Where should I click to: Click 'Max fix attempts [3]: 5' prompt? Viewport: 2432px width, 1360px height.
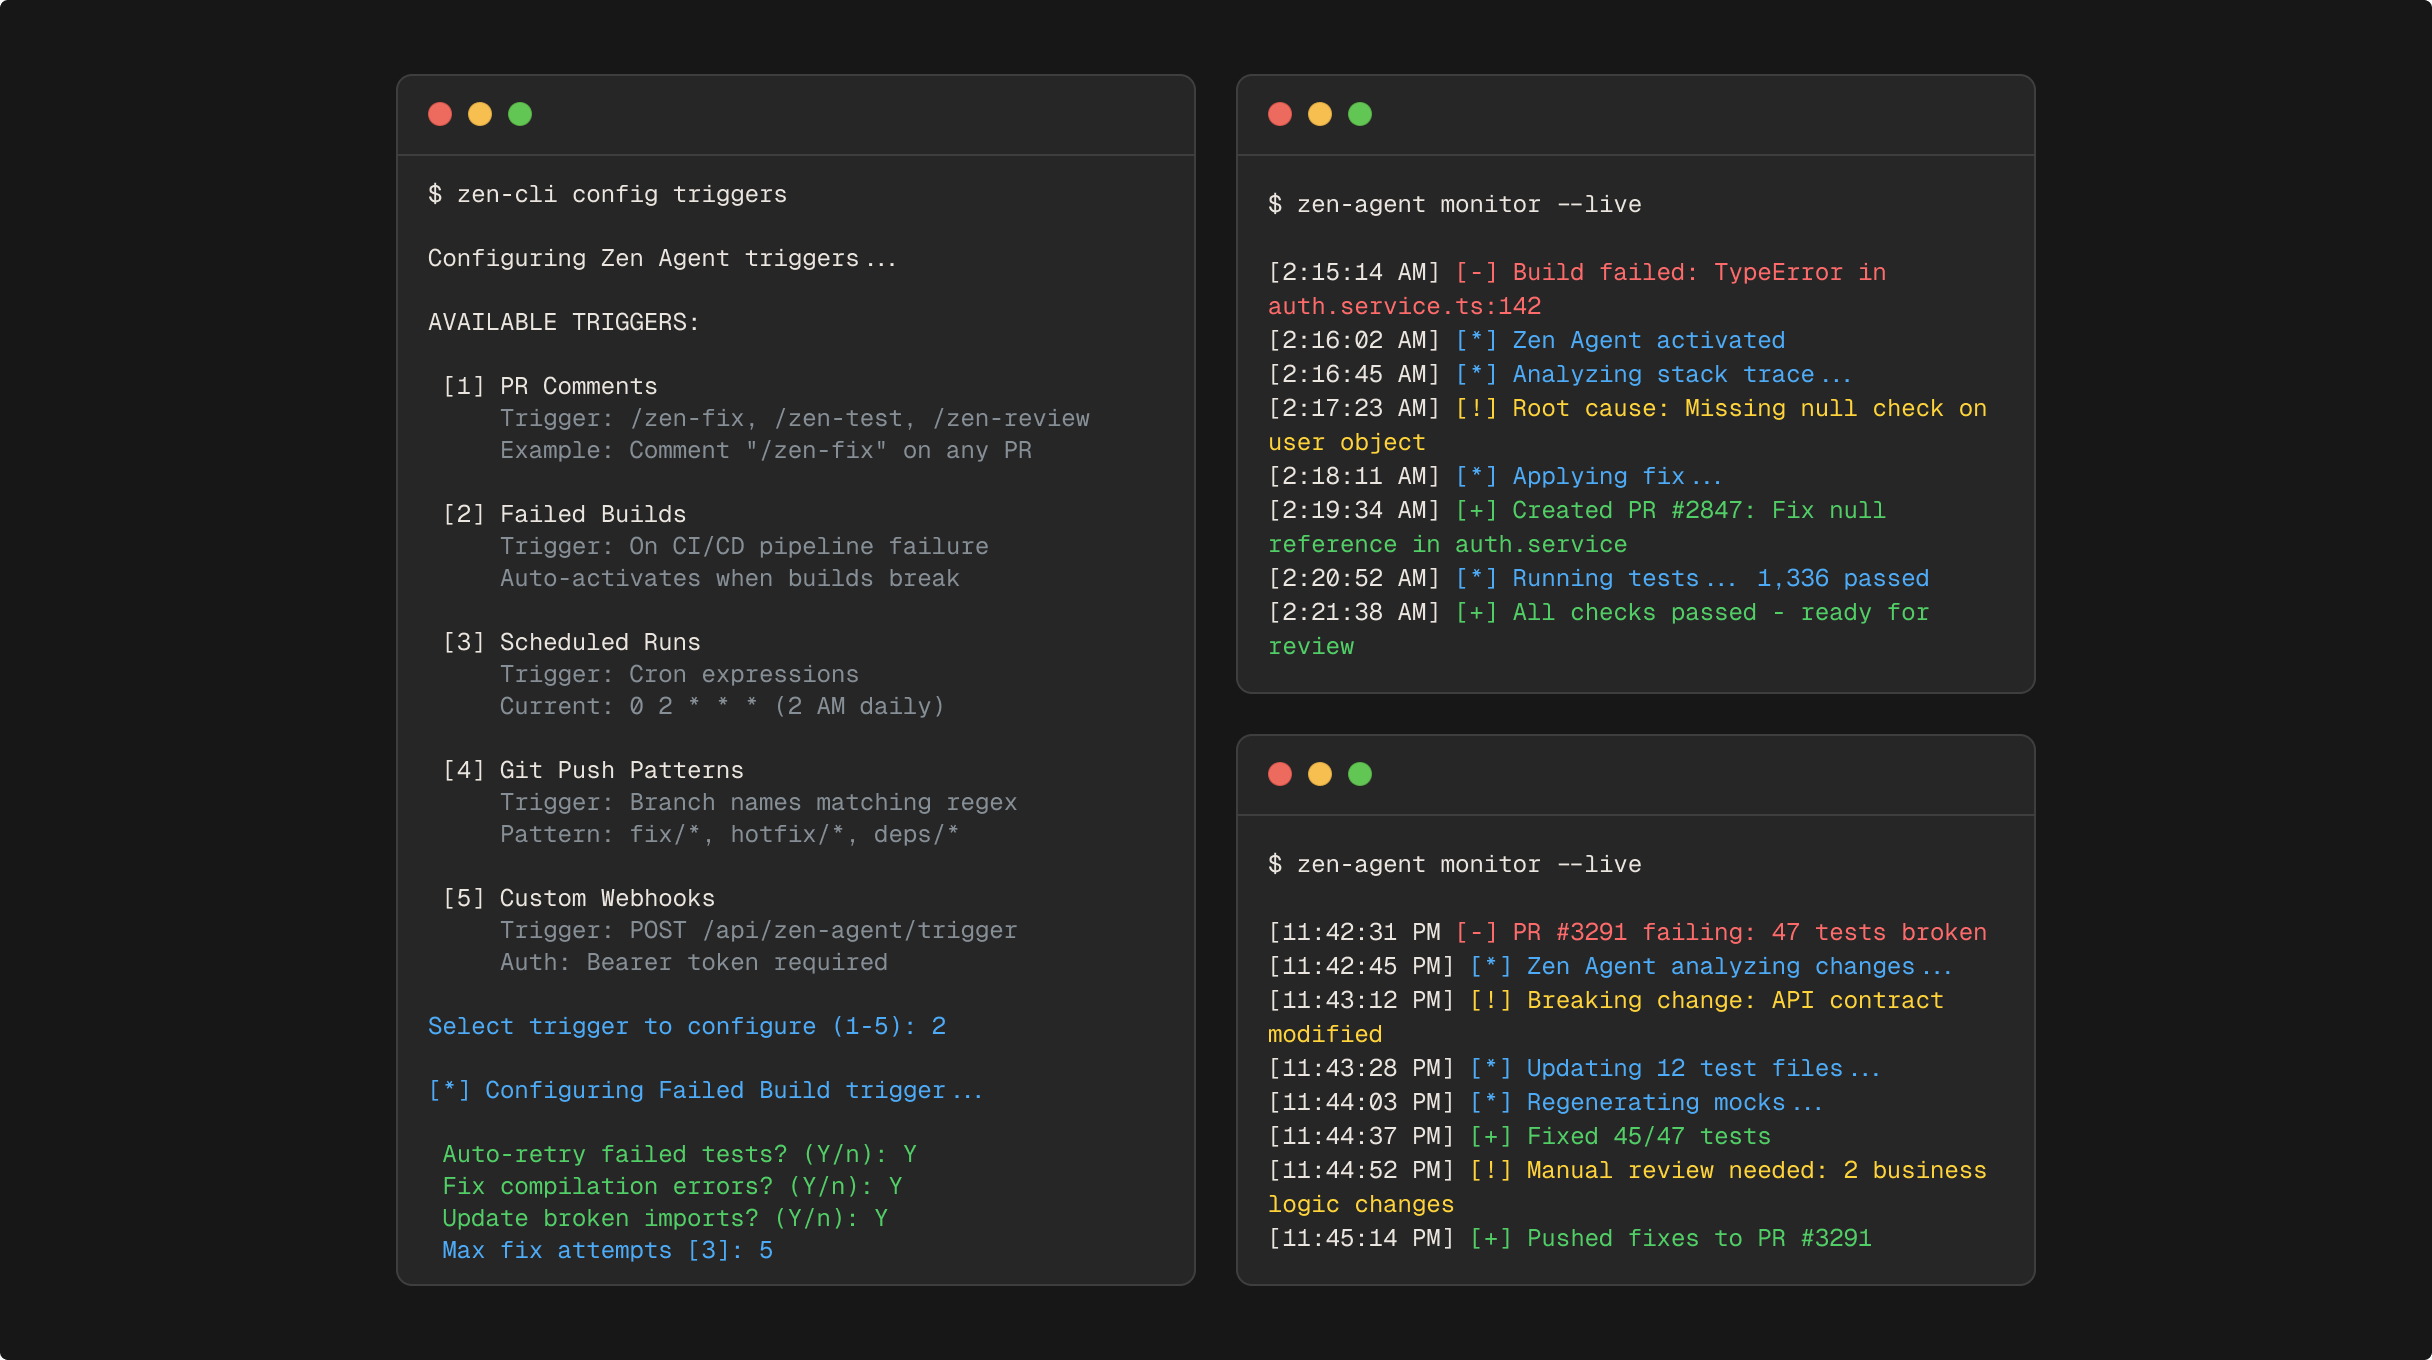608,1250
